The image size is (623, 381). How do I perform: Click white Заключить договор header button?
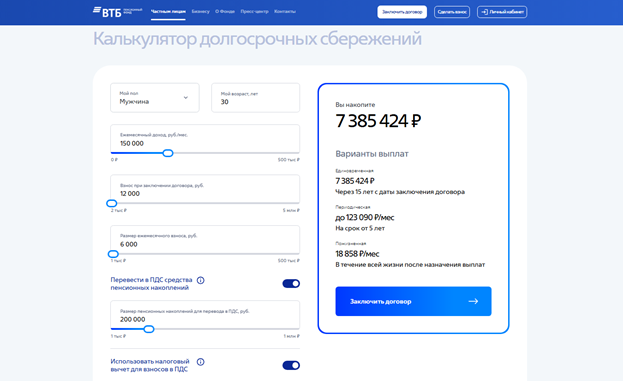point(402,12)
